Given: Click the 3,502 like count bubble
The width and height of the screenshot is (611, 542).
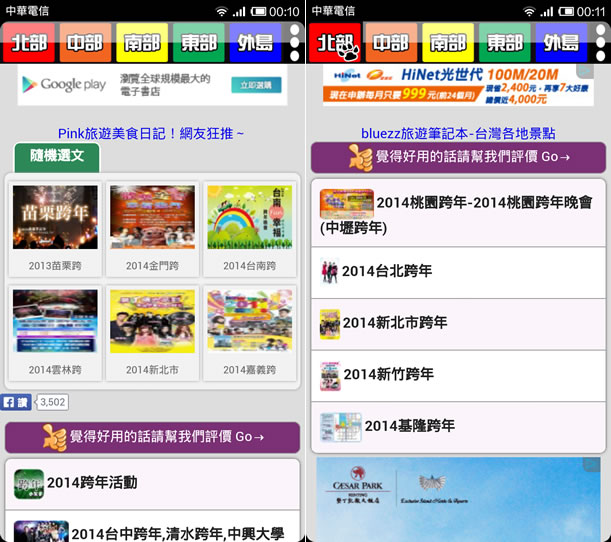Looking at the screenshot, I should (x=52, y=402).
